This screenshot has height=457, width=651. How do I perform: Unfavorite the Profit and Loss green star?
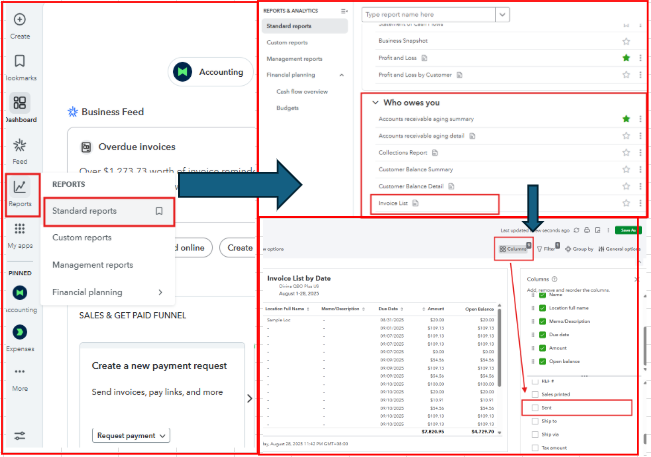626,58
